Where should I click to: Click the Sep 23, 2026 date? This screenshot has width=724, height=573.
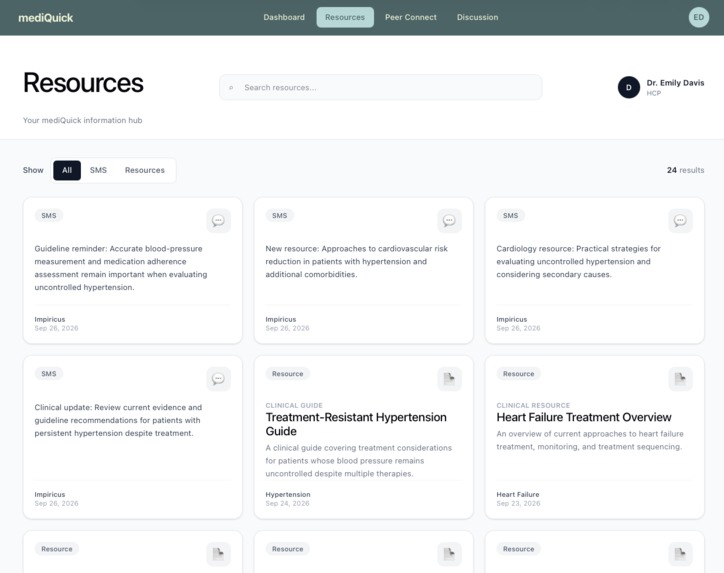pos(518,504)
